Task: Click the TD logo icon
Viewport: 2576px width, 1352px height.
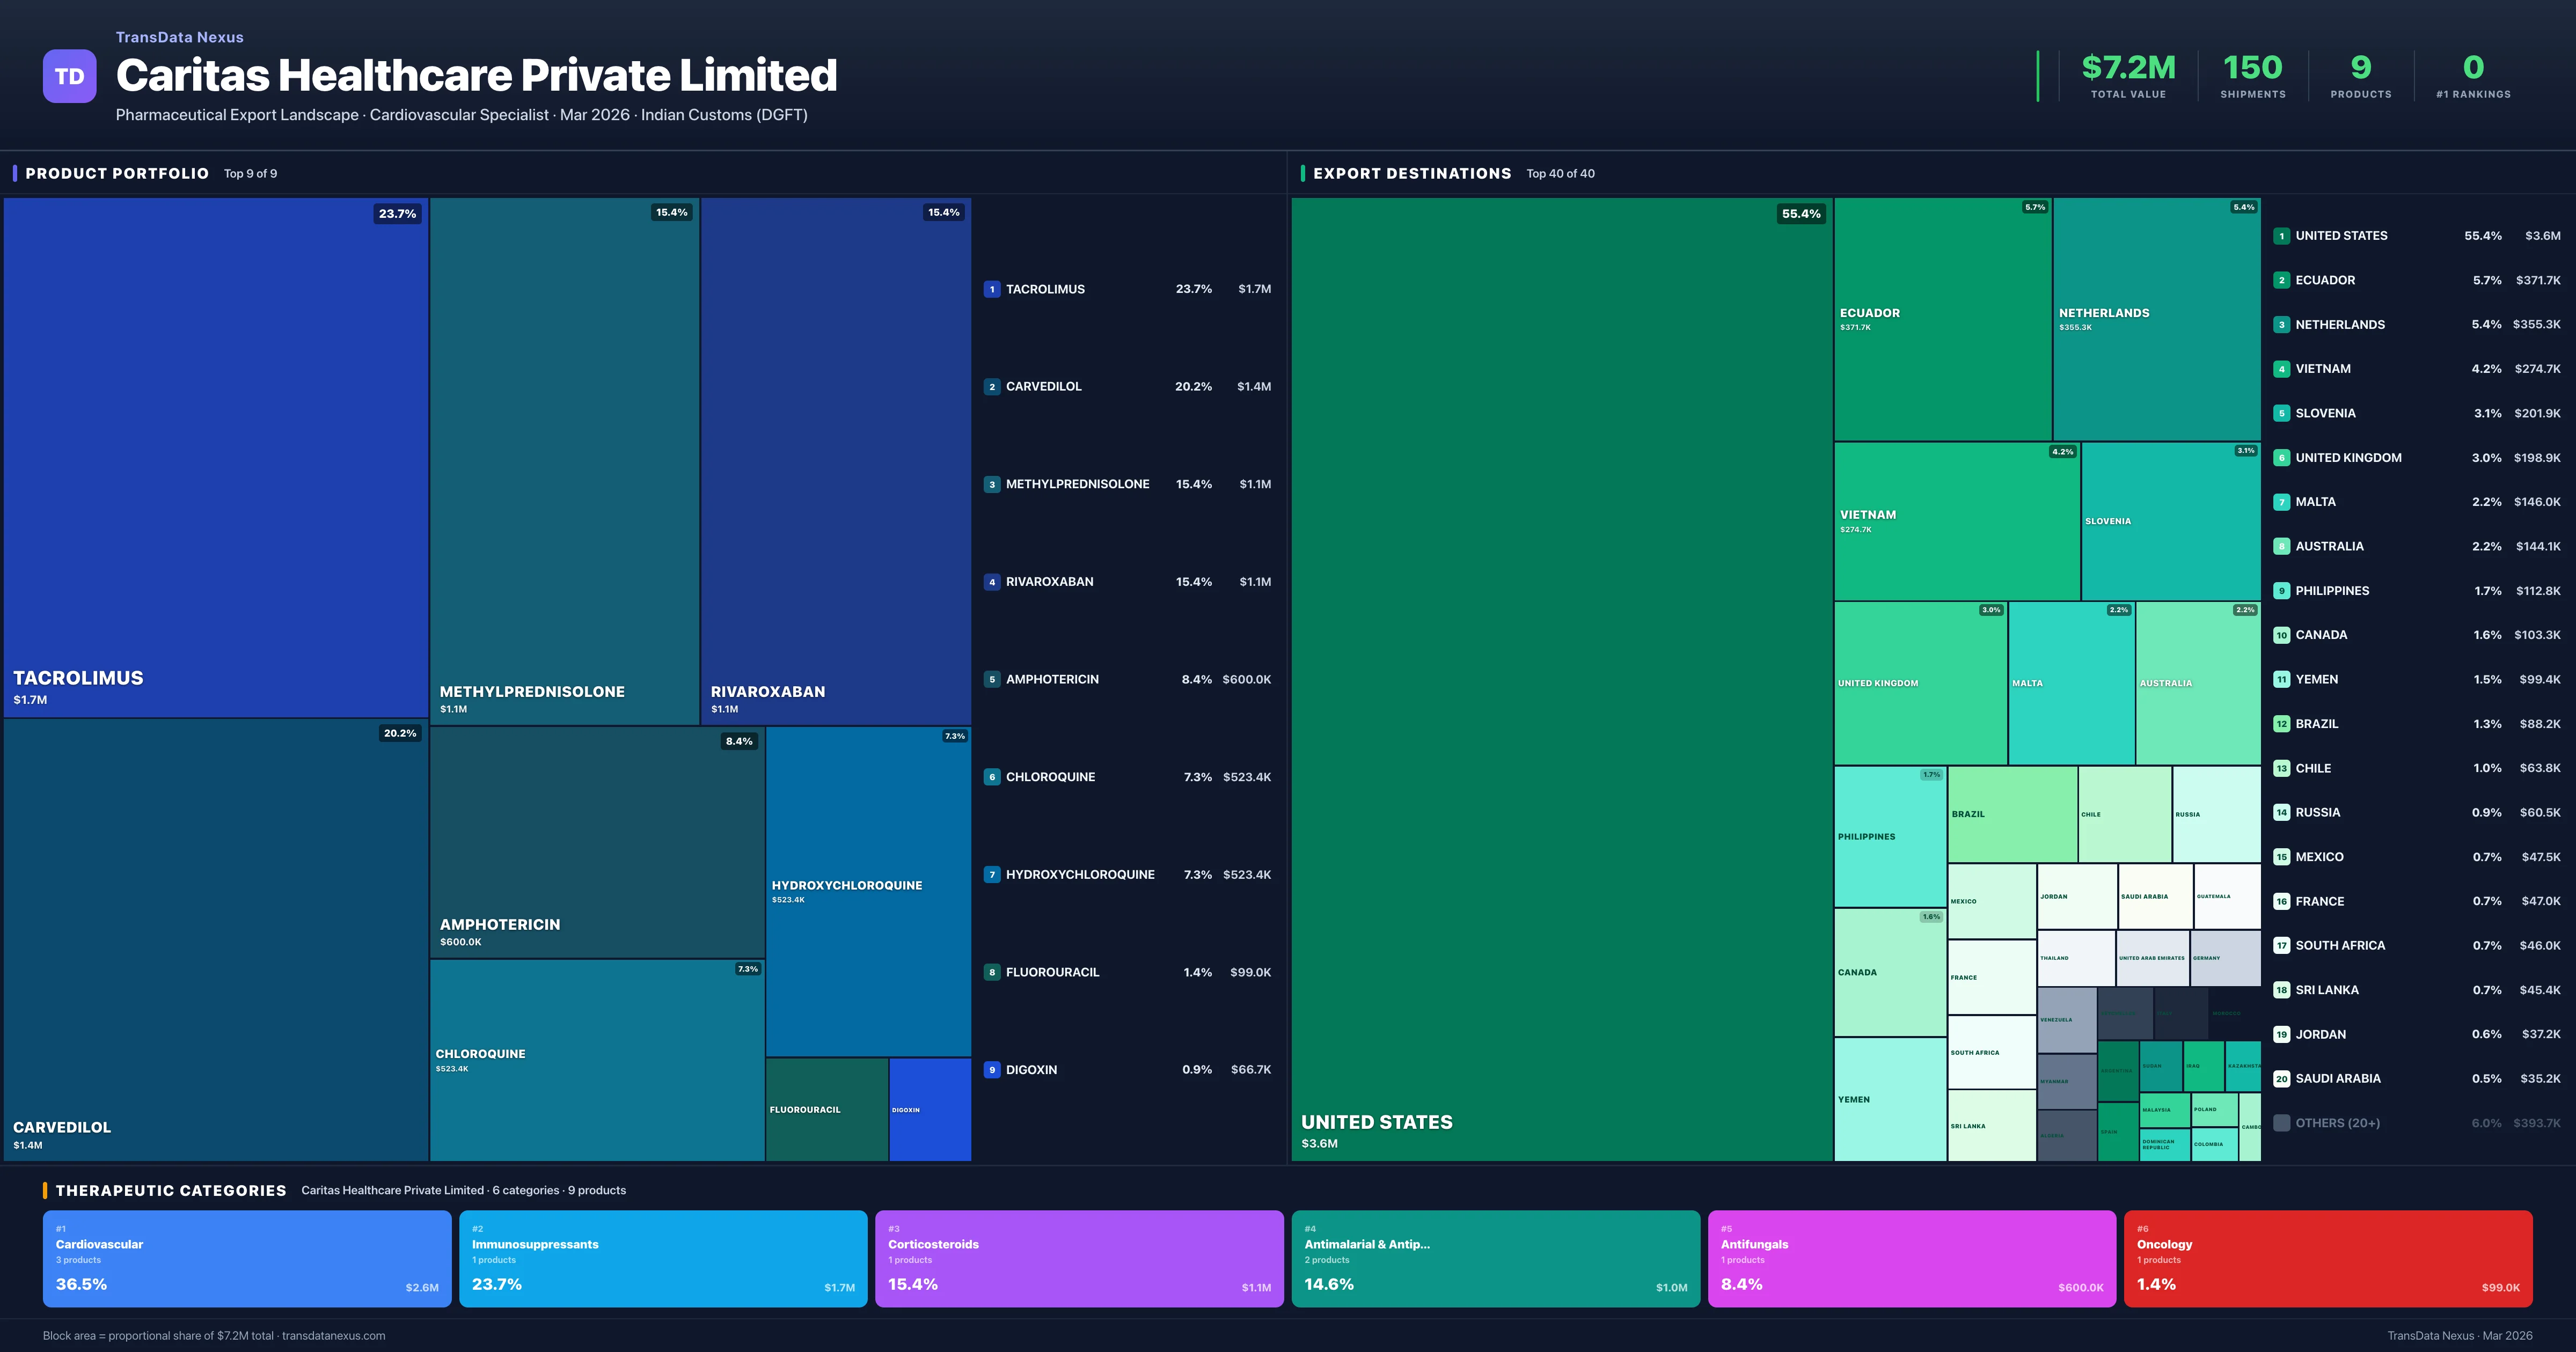Action: (x=69, y=76)
